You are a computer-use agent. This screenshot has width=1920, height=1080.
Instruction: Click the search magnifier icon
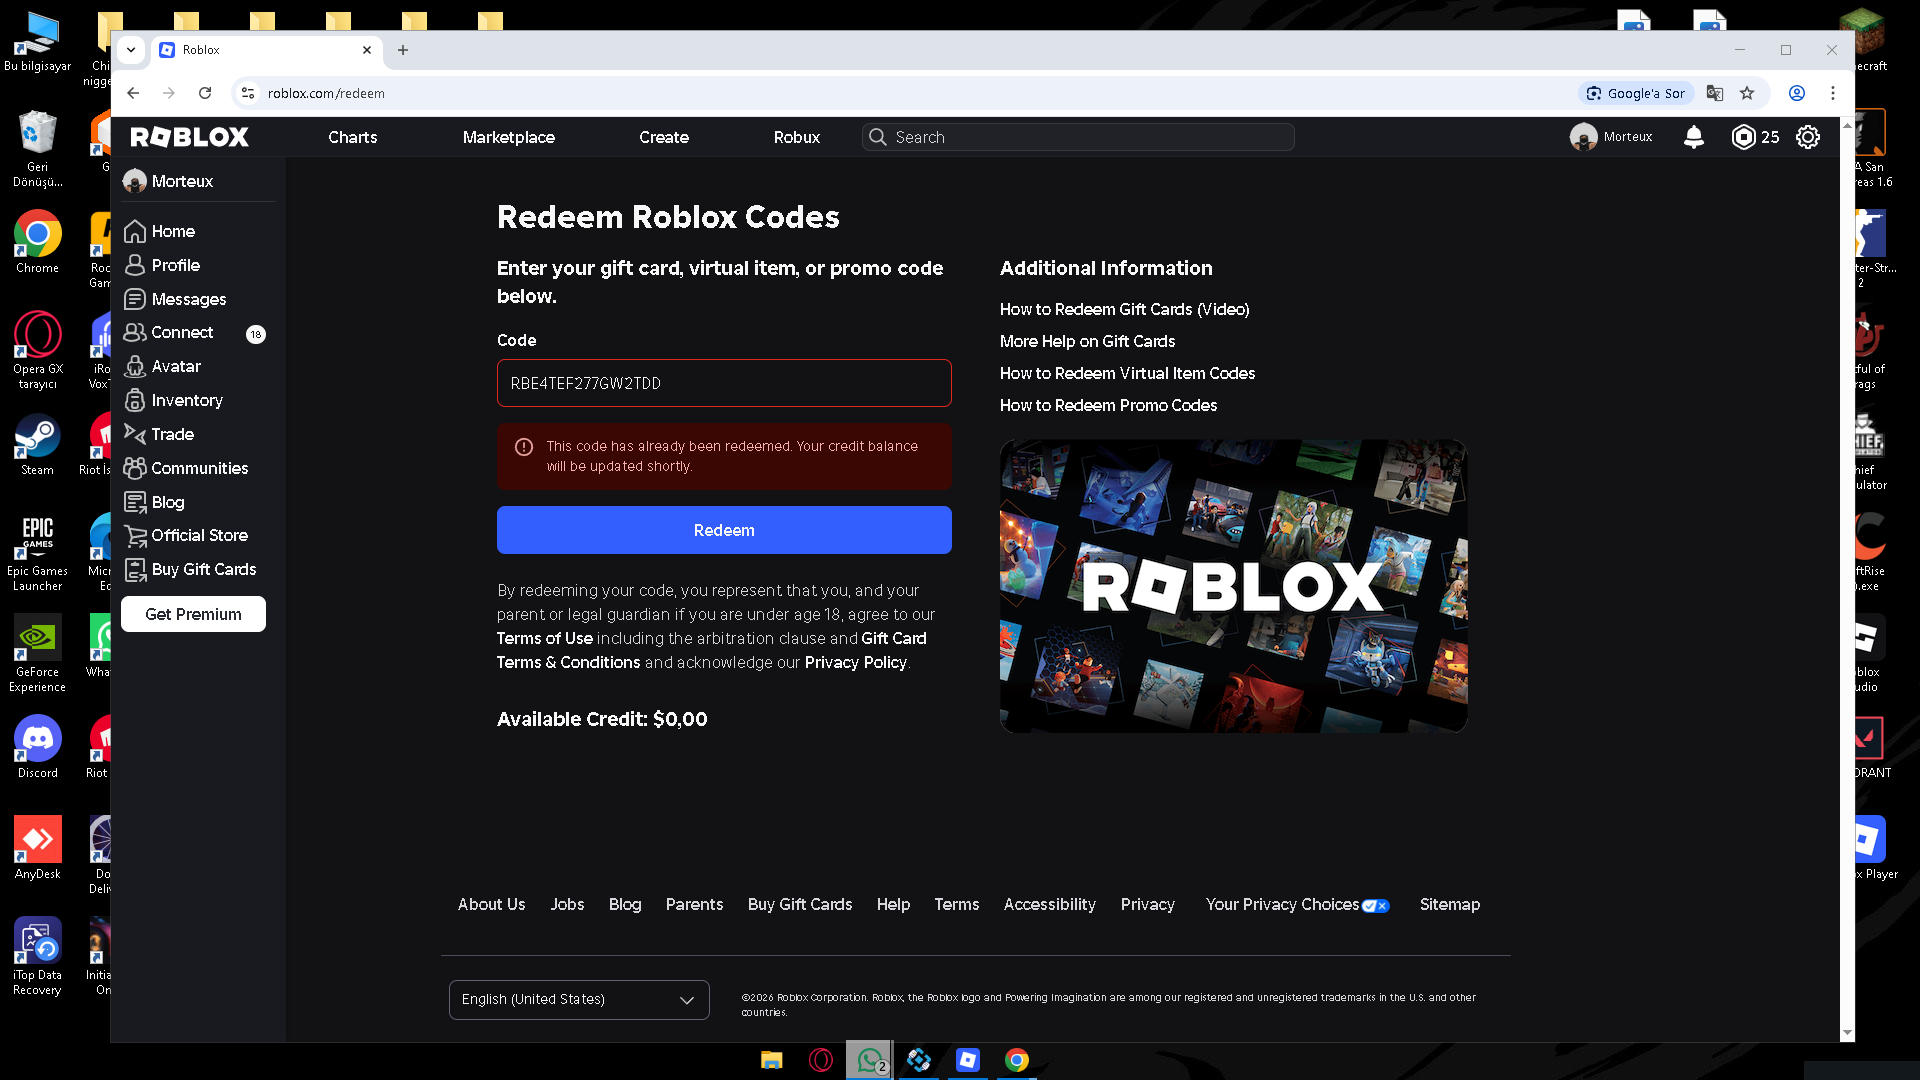click(x=878, y=137)
